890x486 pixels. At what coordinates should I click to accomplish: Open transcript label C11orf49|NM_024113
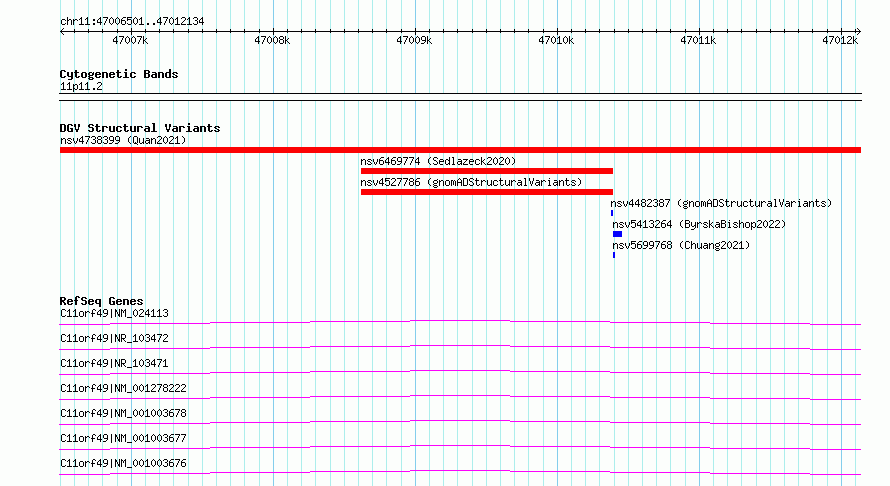[114, 313]
